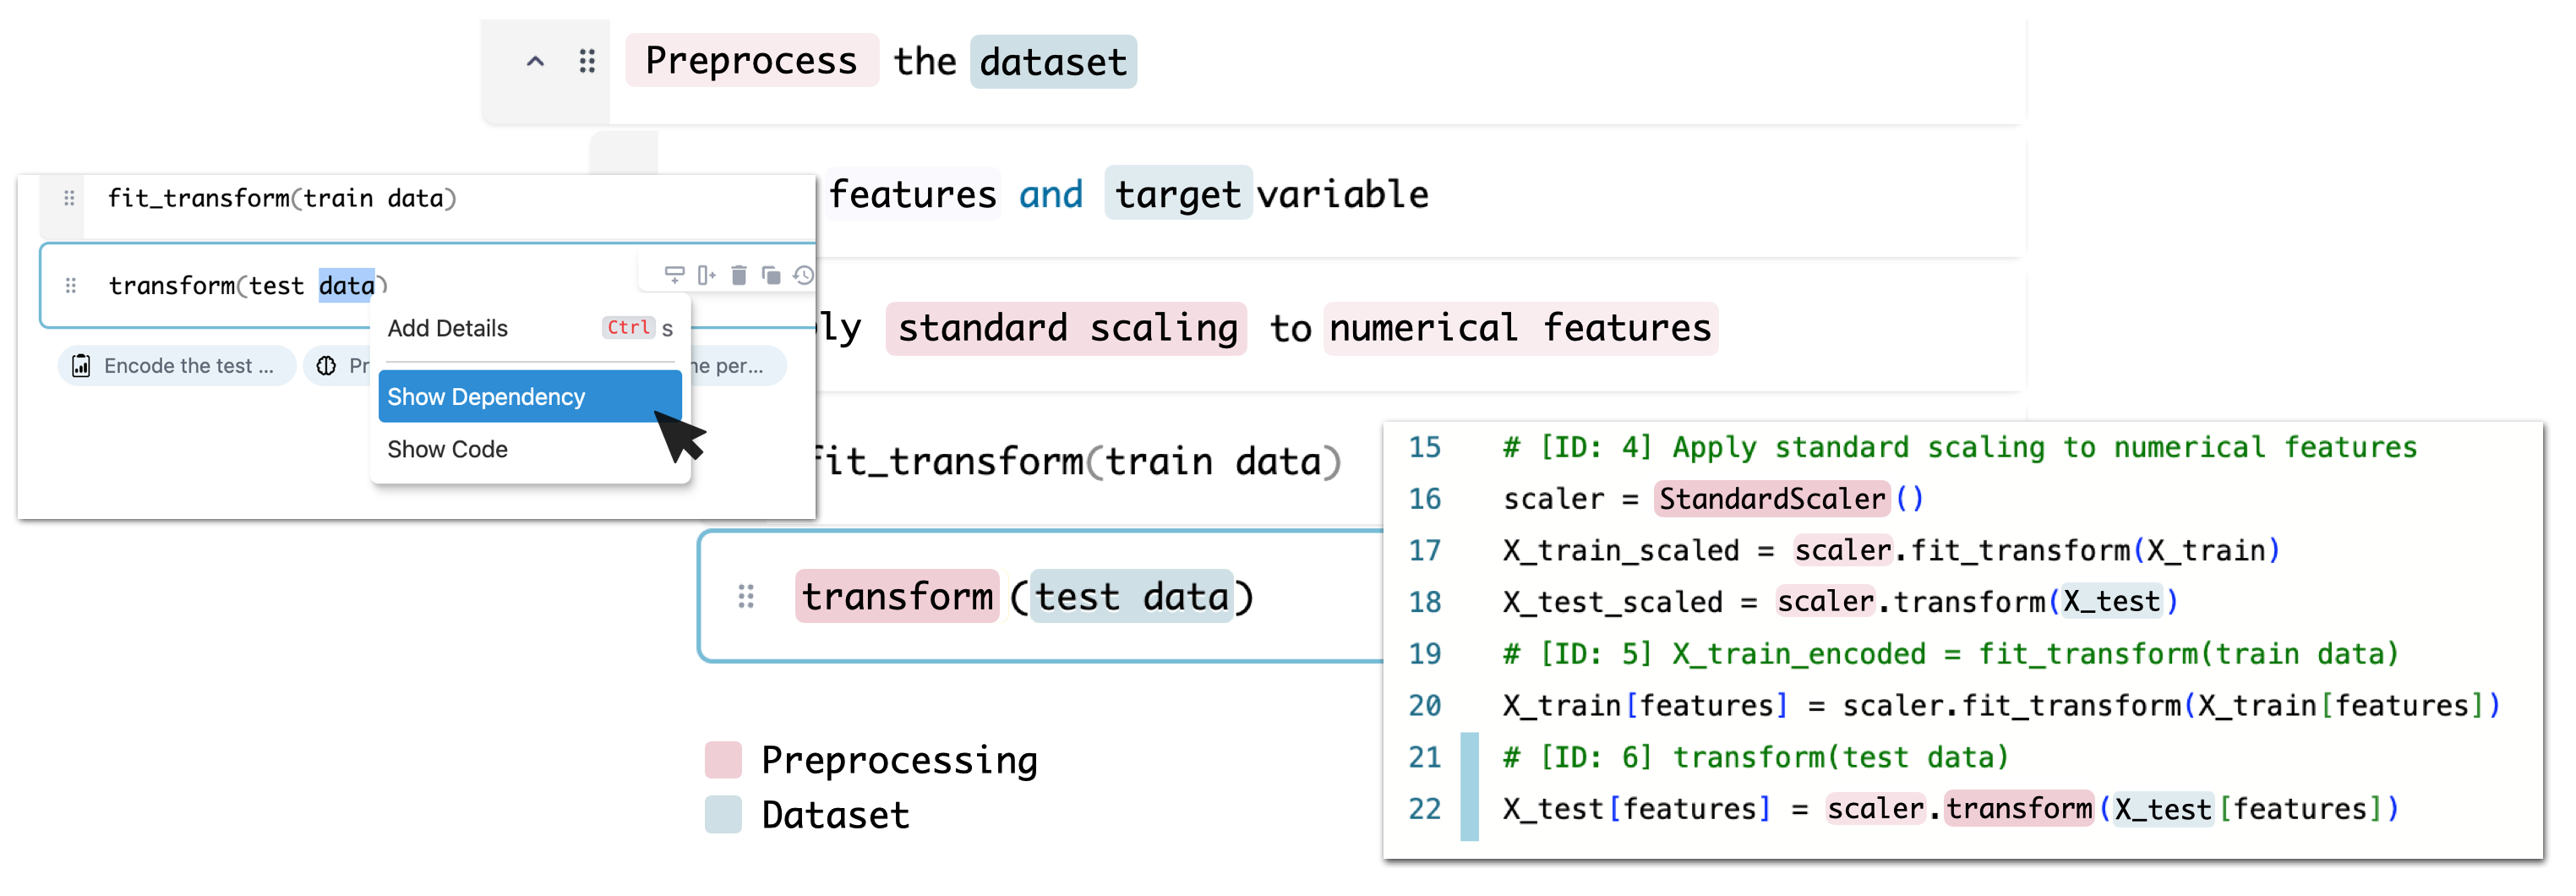This screenshot has height=896, width=2576.
Task: Click the pink Preprocessing legend swatch
Action: 723,760
